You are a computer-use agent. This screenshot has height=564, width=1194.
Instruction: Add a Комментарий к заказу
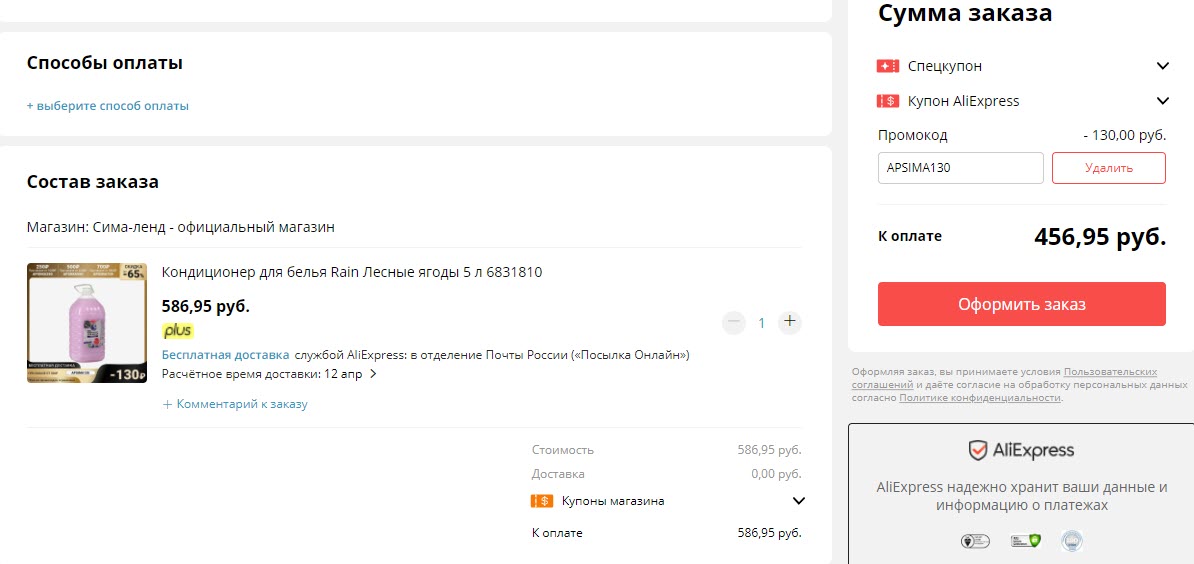(235, 404)
